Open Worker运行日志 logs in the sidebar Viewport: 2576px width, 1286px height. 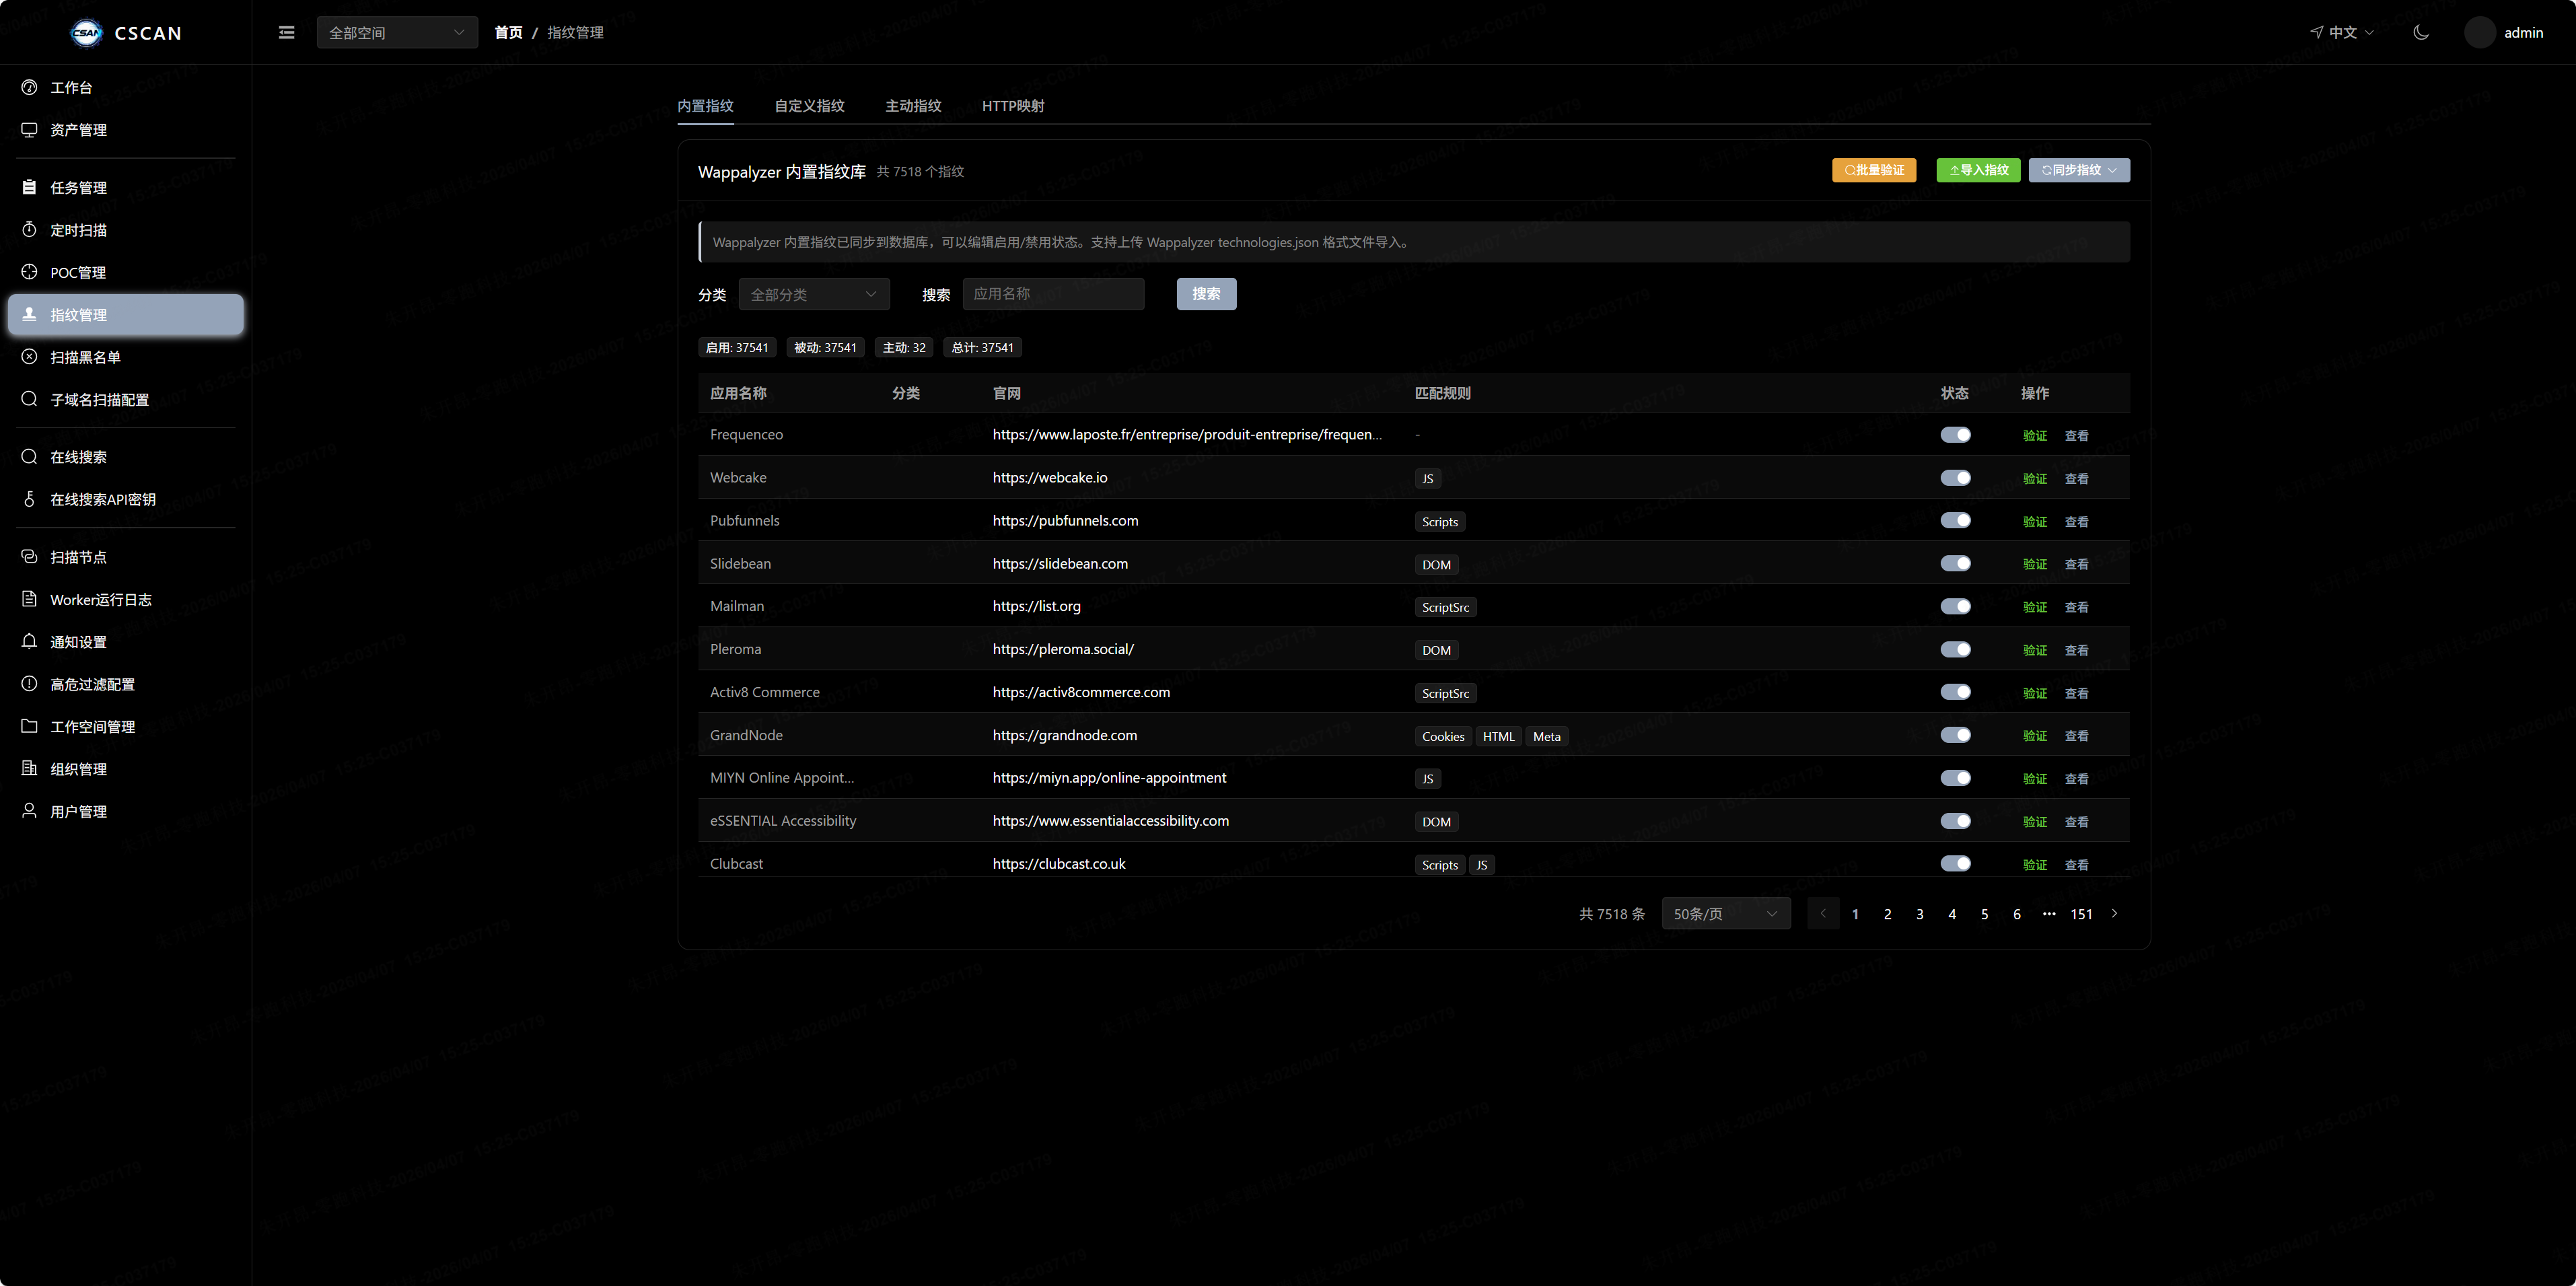126,599
